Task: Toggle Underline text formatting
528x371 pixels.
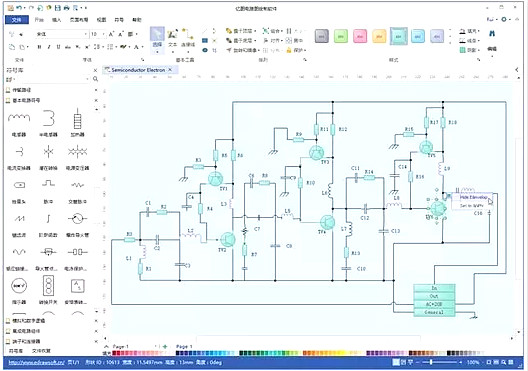Action: (x=58, y=47)
